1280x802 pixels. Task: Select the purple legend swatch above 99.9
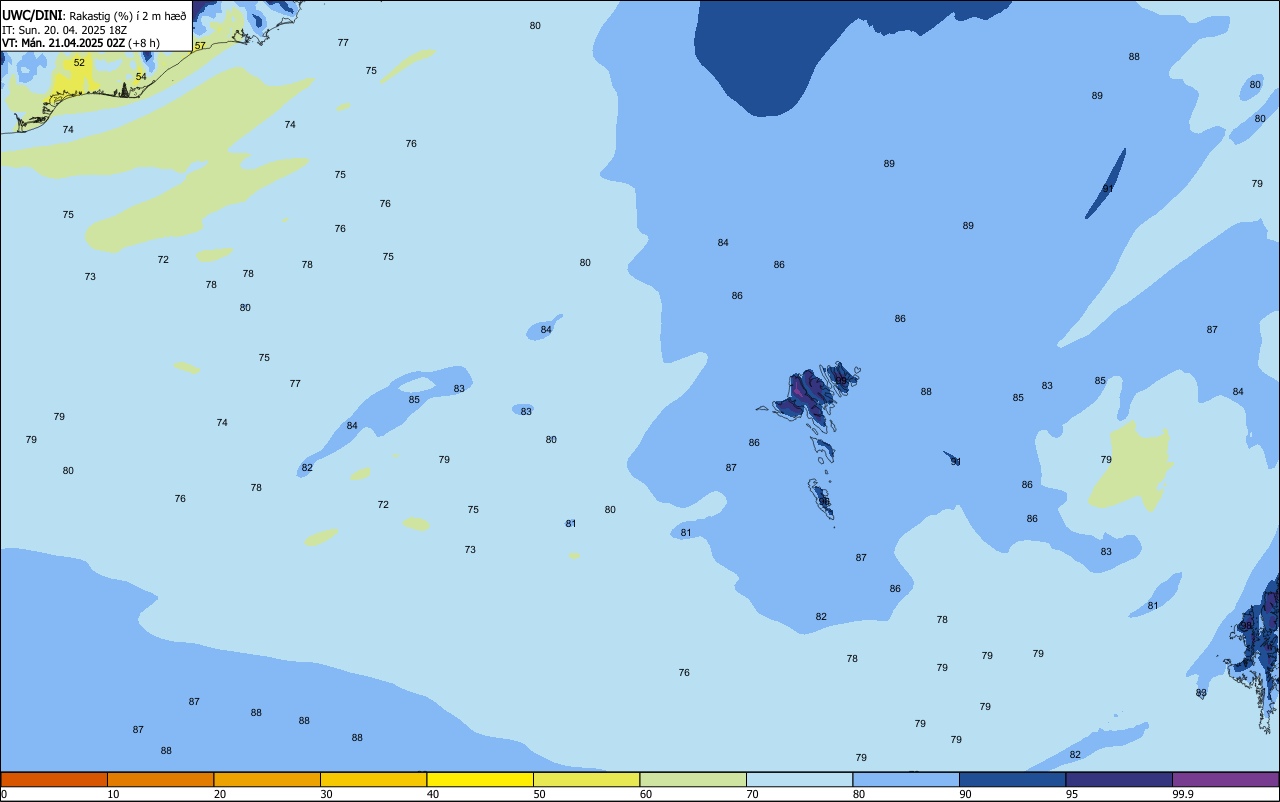click(x=1225, y=779)
